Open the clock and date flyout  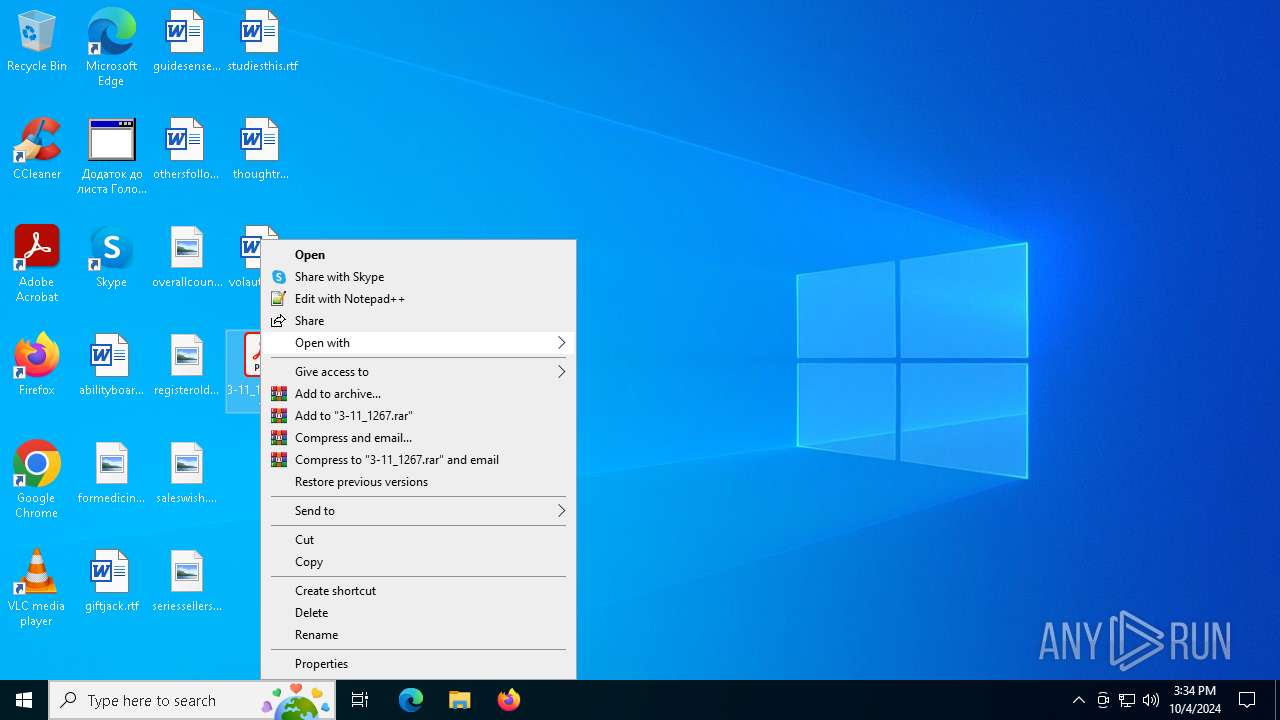[1195, 700]
